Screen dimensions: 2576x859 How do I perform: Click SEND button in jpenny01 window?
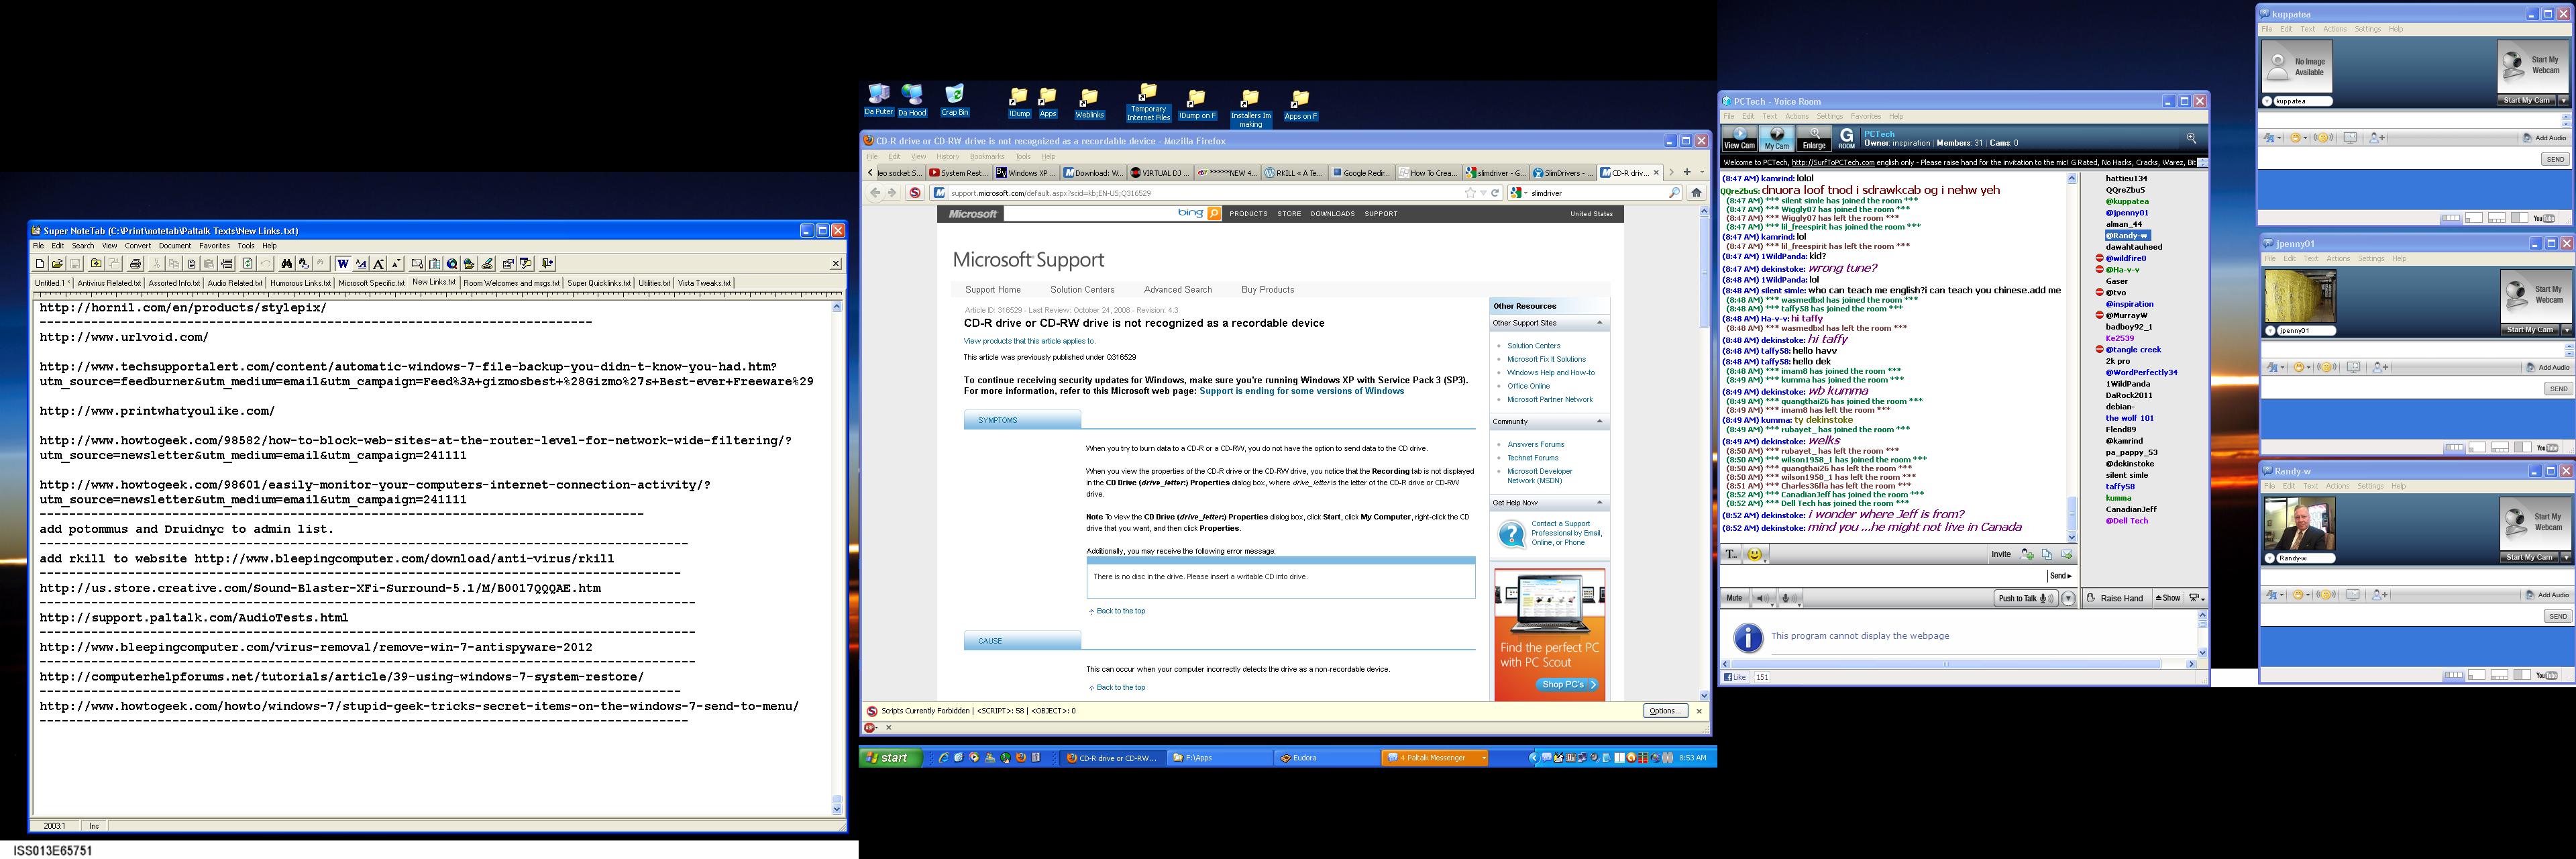2558,389
